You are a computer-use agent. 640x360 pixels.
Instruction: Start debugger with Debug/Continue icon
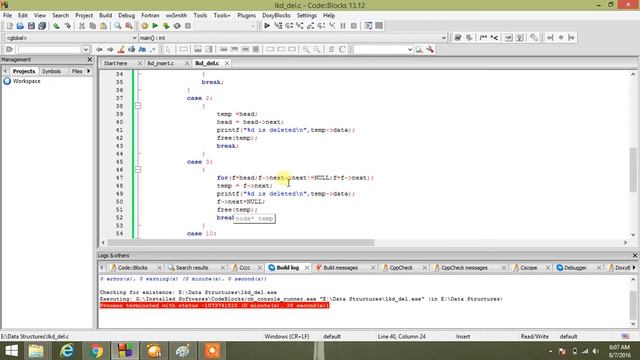click(x=267, y=26)
